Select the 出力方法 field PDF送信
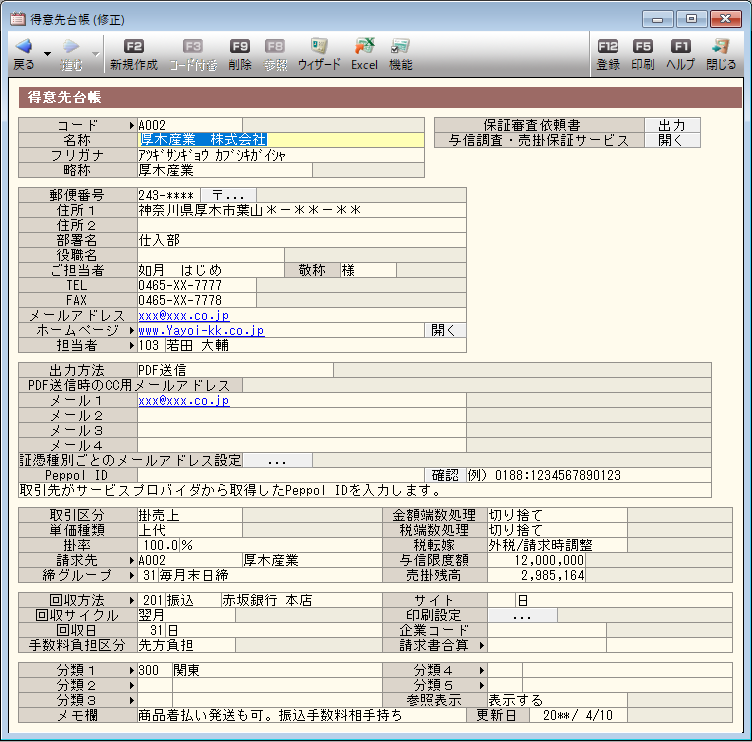This screenshot has width=752, height=742. pyautogui.click(x=235, y=370)
